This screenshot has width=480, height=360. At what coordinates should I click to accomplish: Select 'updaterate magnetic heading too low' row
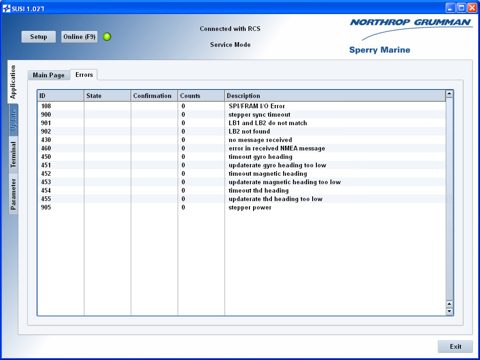(x=241, y=182)
